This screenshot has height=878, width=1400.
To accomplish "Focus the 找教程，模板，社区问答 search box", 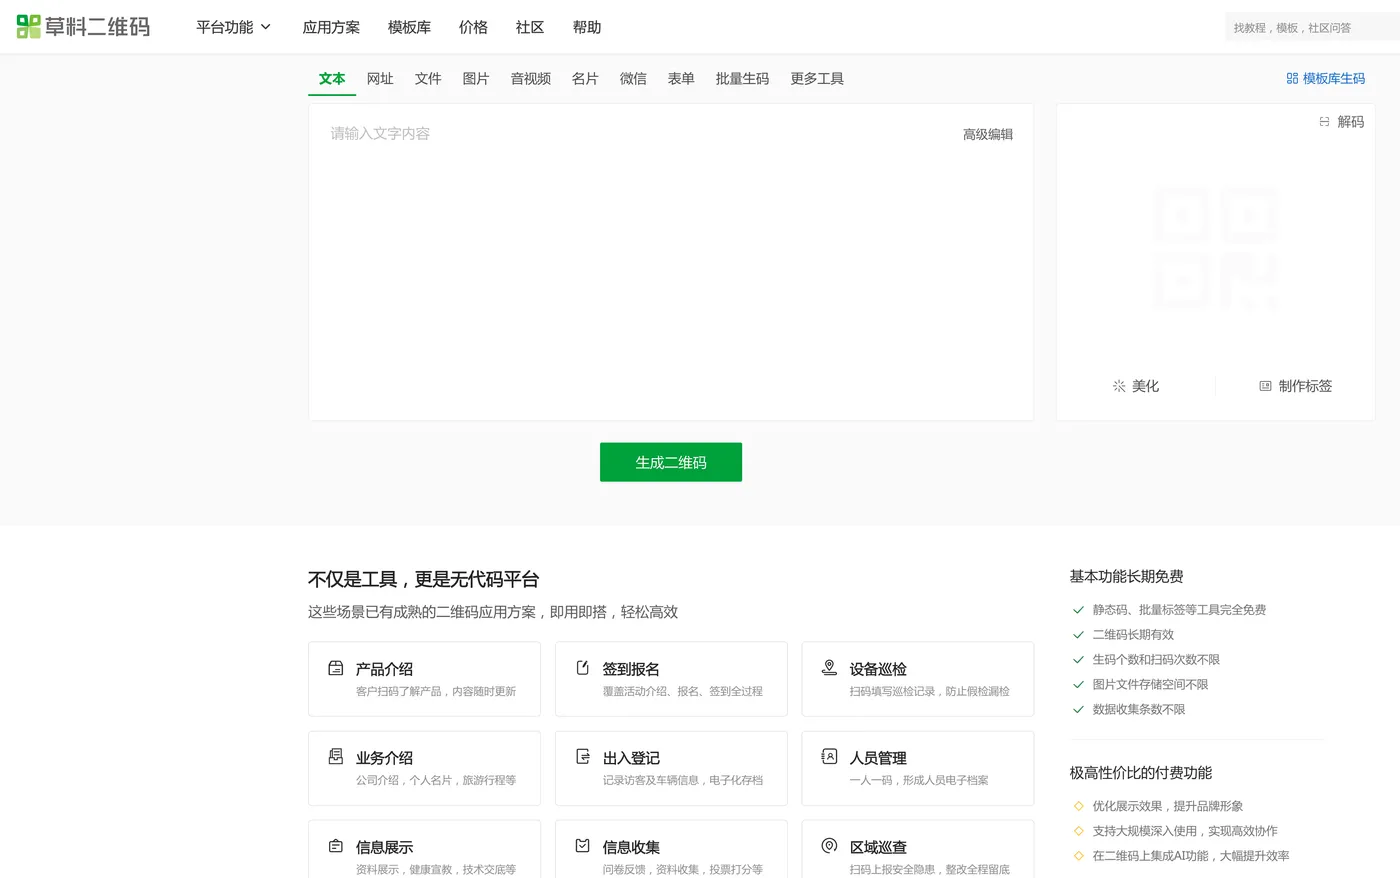I will [1312, 27].
